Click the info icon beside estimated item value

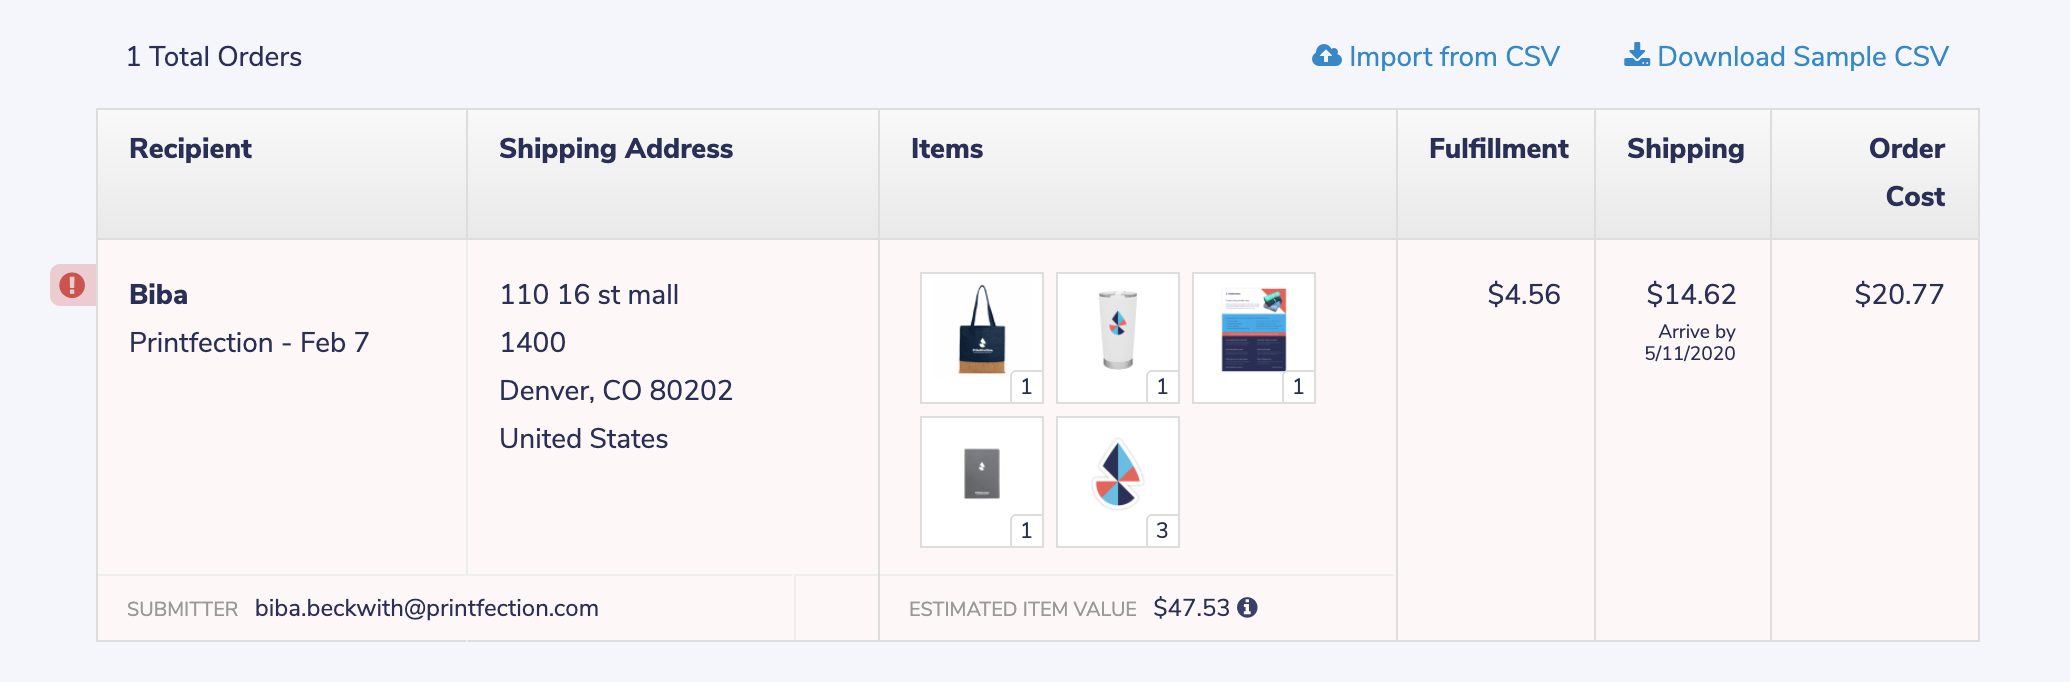pyautogui.click(x=1247, y=607)
